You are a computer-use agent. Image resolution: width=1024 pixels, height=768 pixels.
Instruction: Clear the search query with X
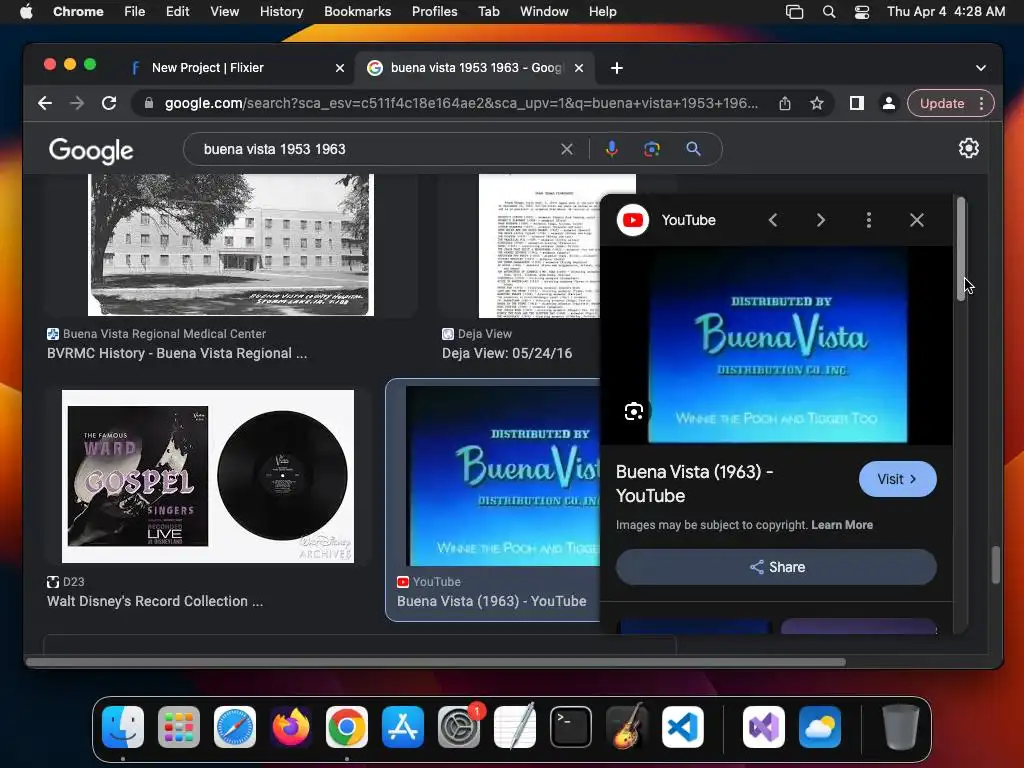tap(567, 150)
